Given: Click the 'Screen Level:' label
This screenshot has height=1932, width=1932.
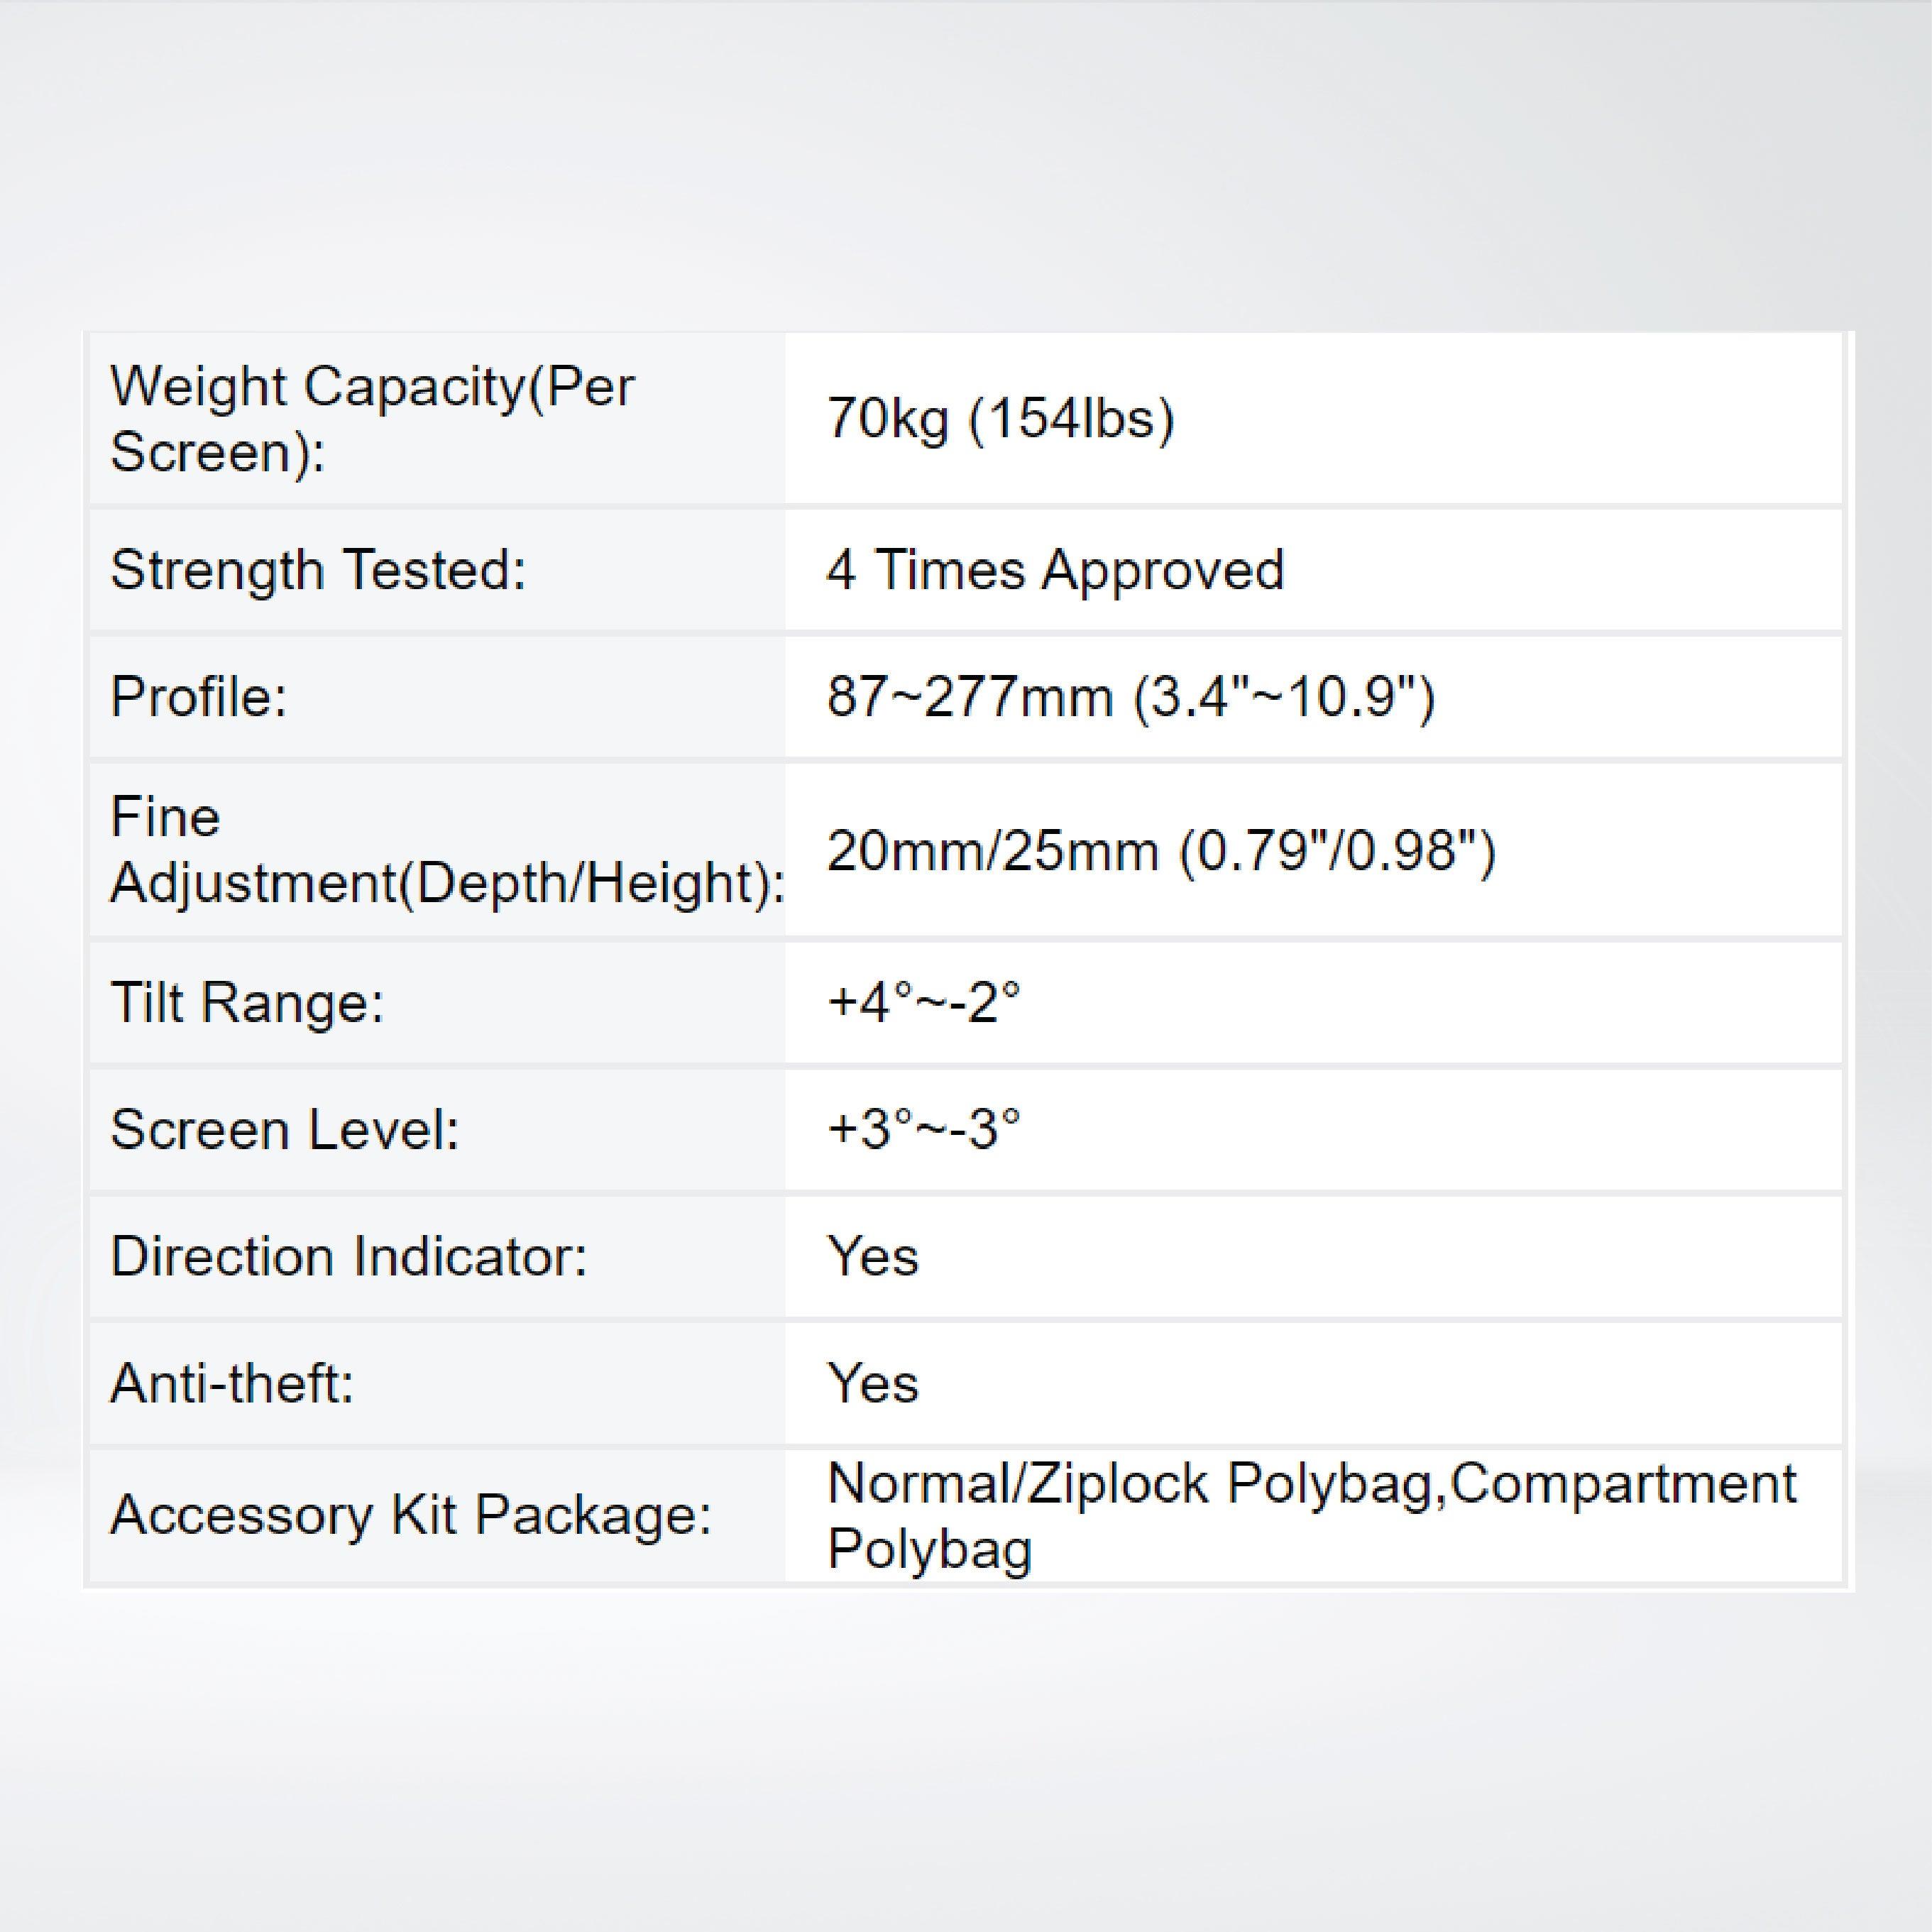Looking at the screenshot, I should click(x=285, y=1130).
